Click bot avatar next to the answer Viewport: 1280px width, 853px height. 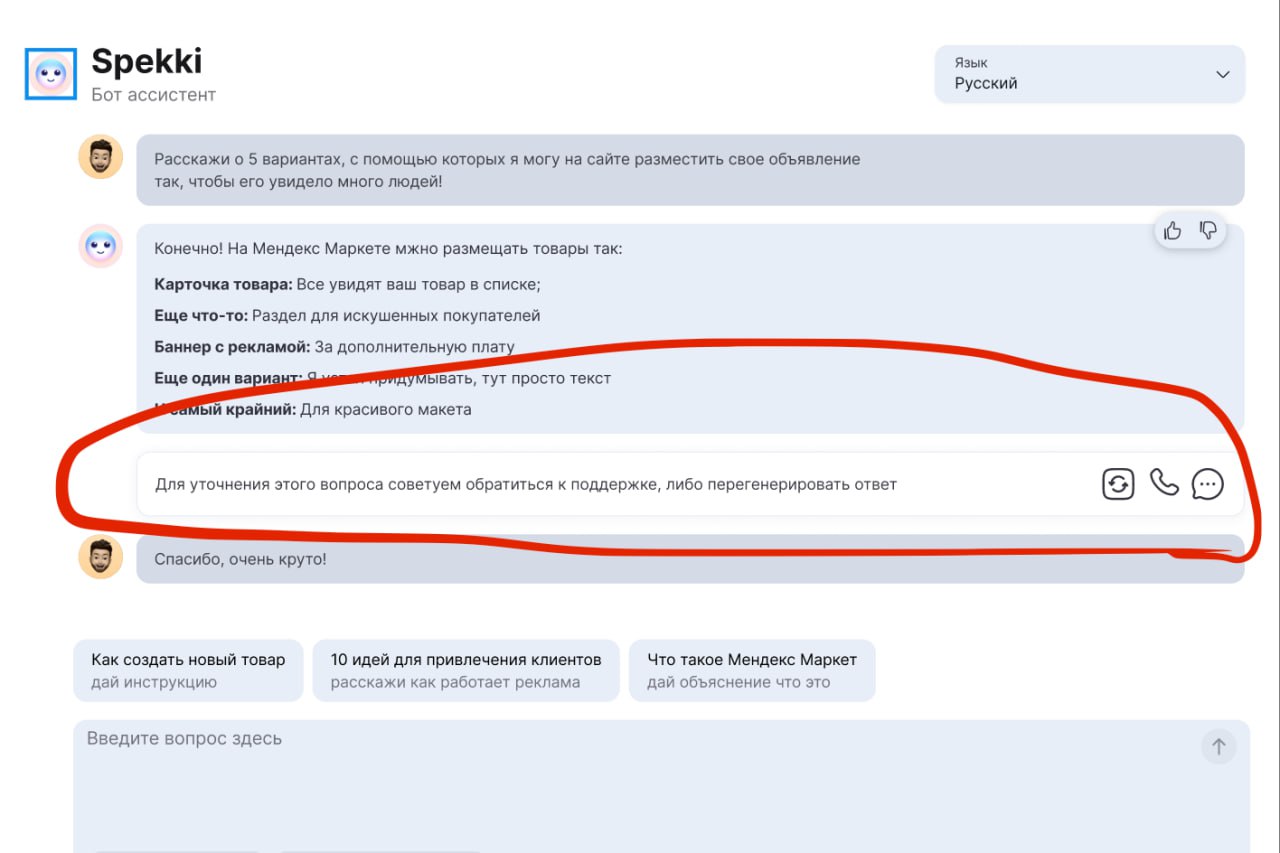click(101, 246)
